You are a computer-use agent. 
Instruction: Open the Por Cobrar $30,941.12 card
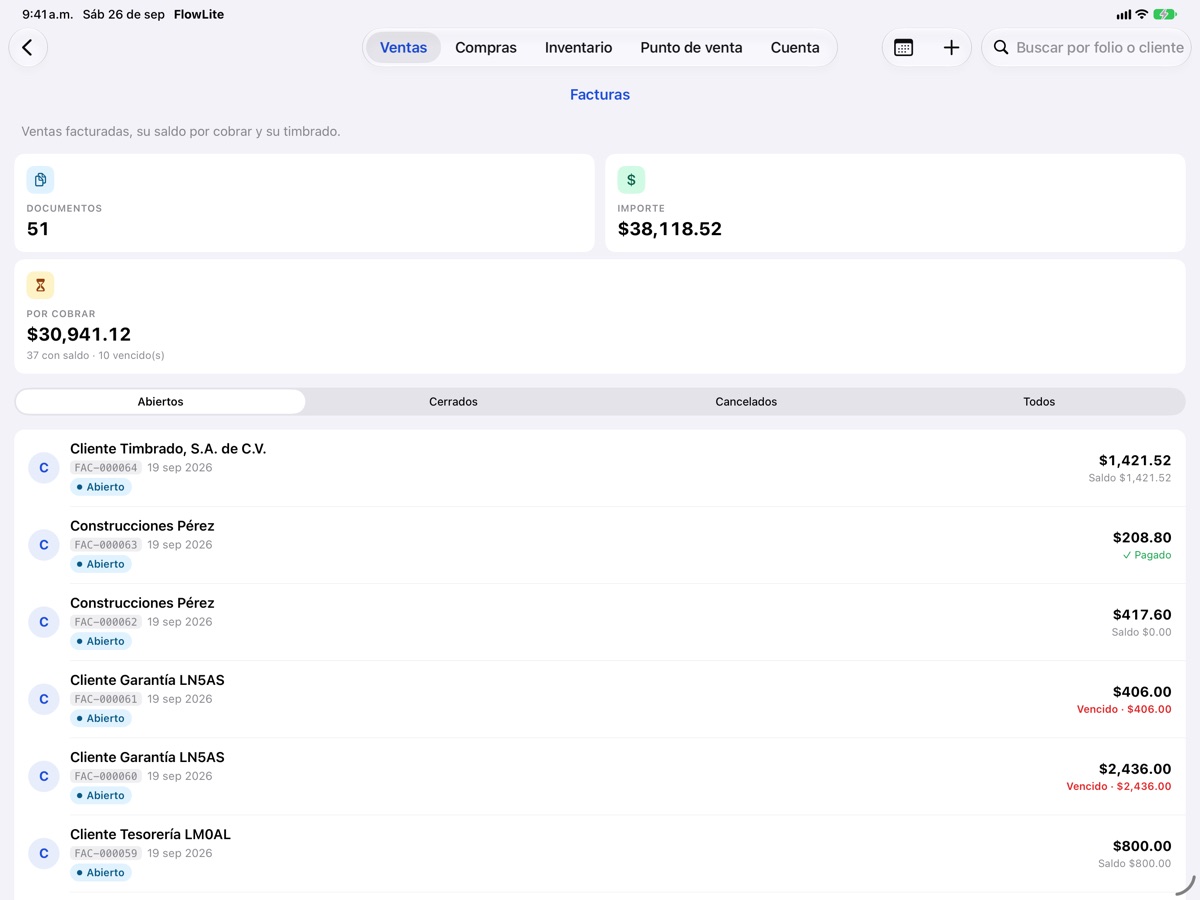pos(600,316)
